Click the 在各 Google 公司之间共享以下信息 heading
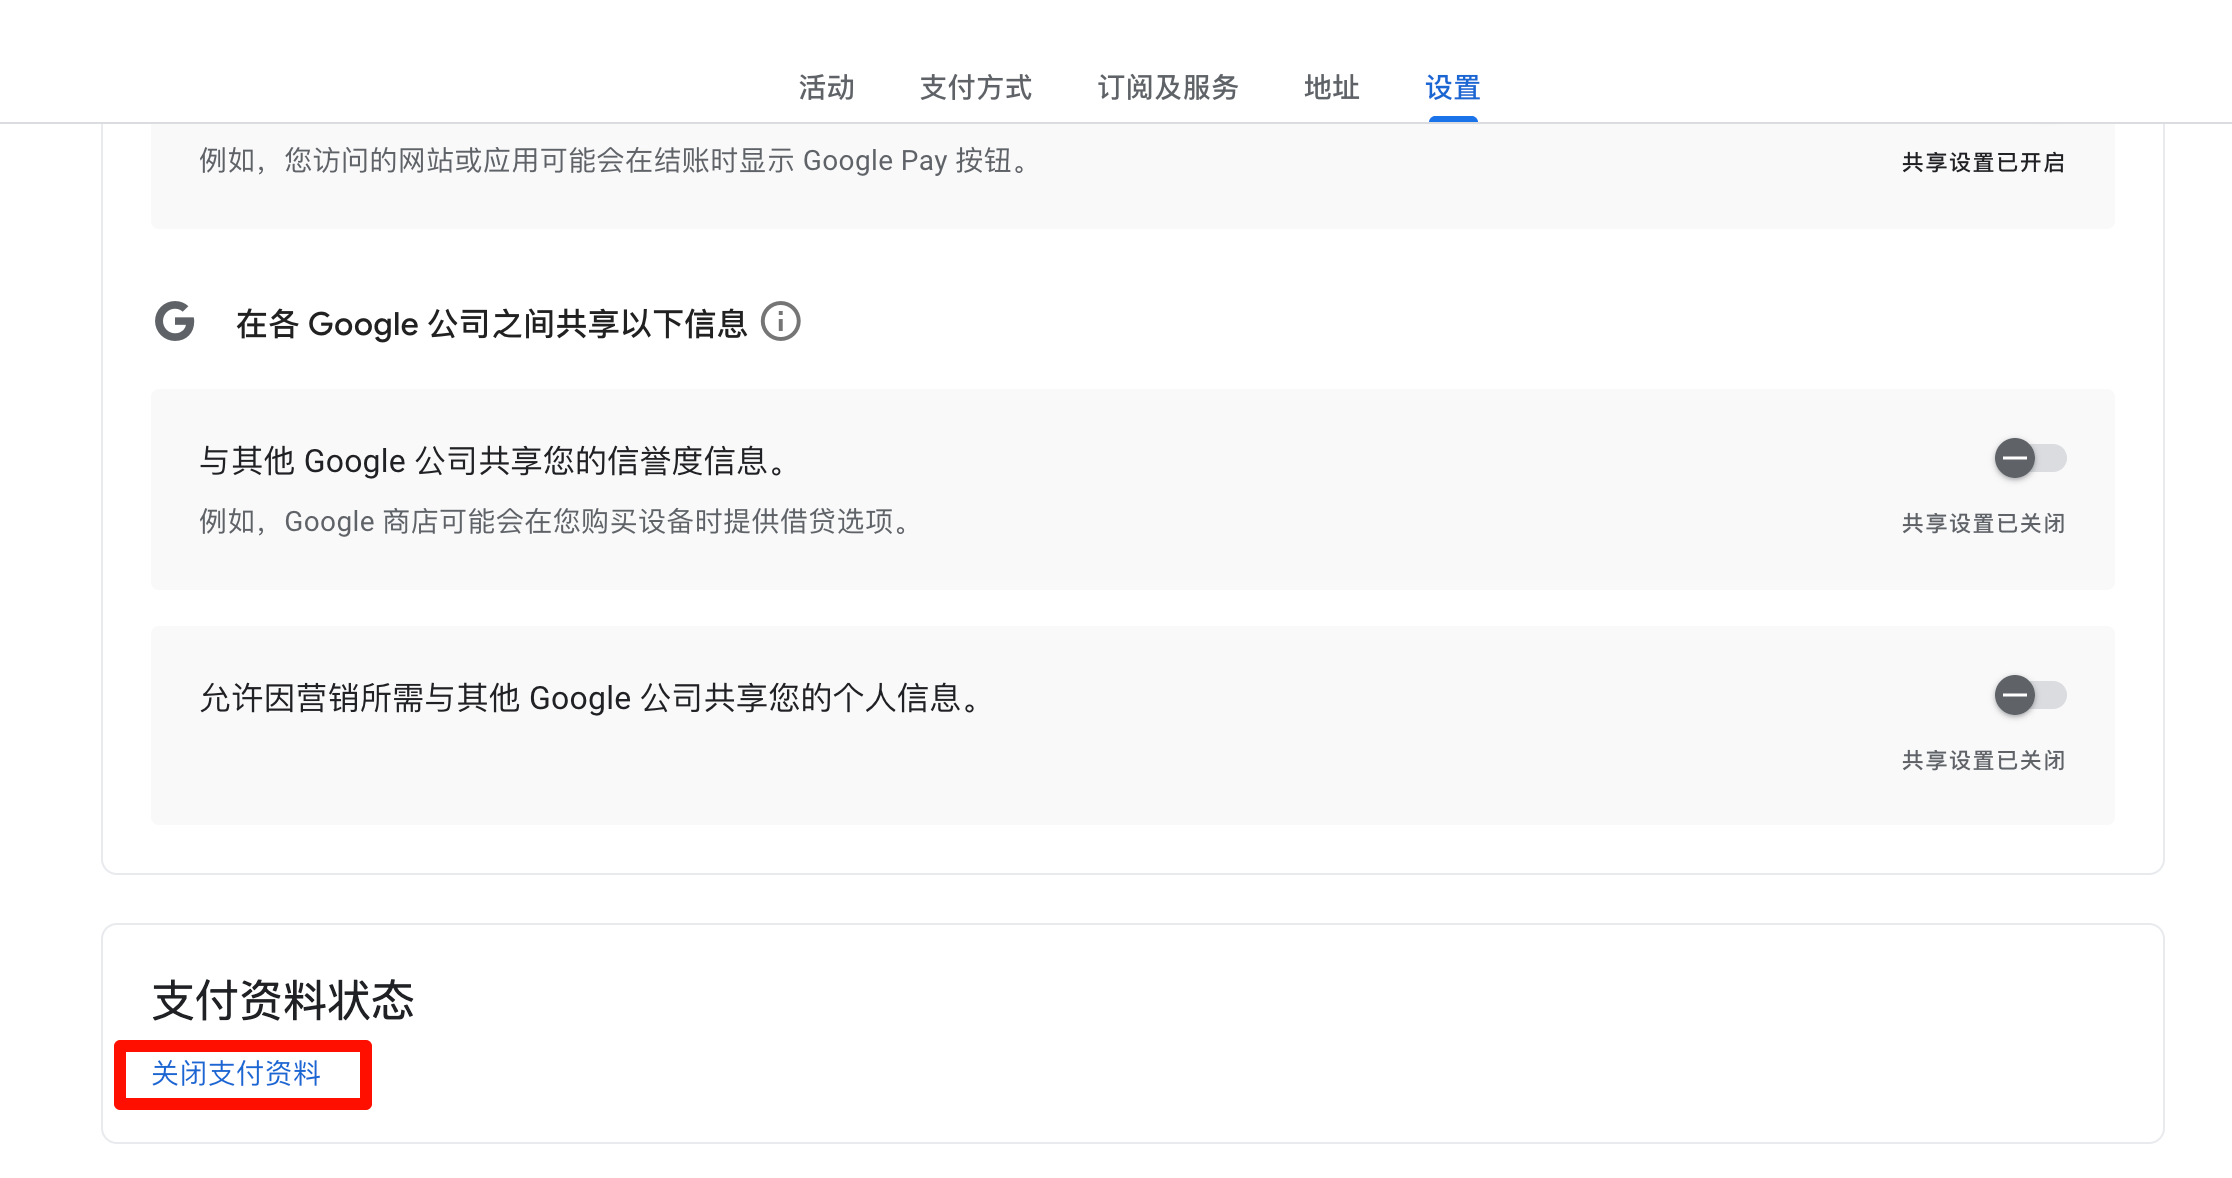Image resolution: width=2232 pixels, height=1178 pixels. 491,324
